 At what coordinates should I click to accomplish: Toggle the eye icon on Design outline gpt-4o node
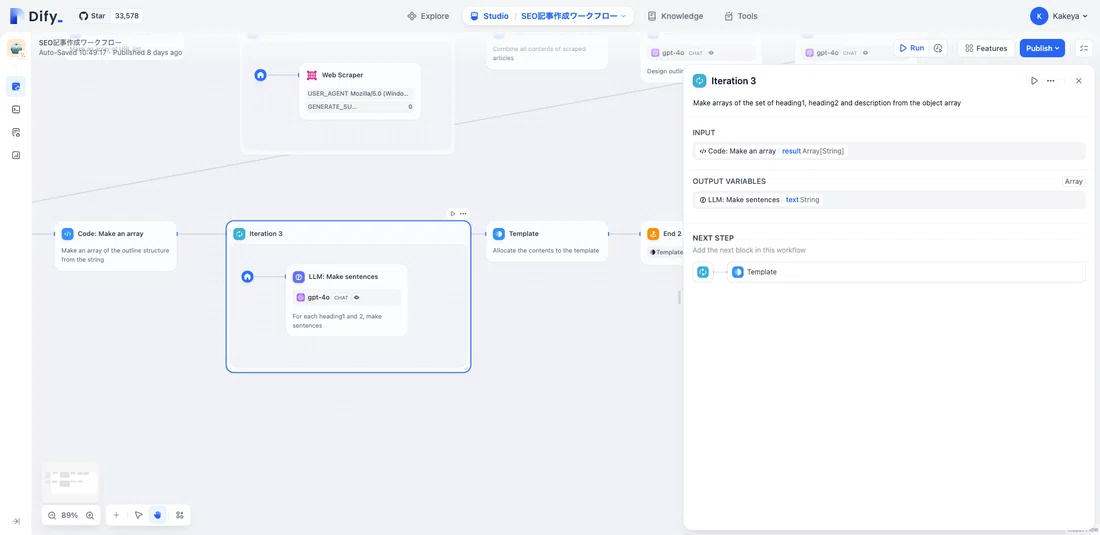click(x=711, y=53)
